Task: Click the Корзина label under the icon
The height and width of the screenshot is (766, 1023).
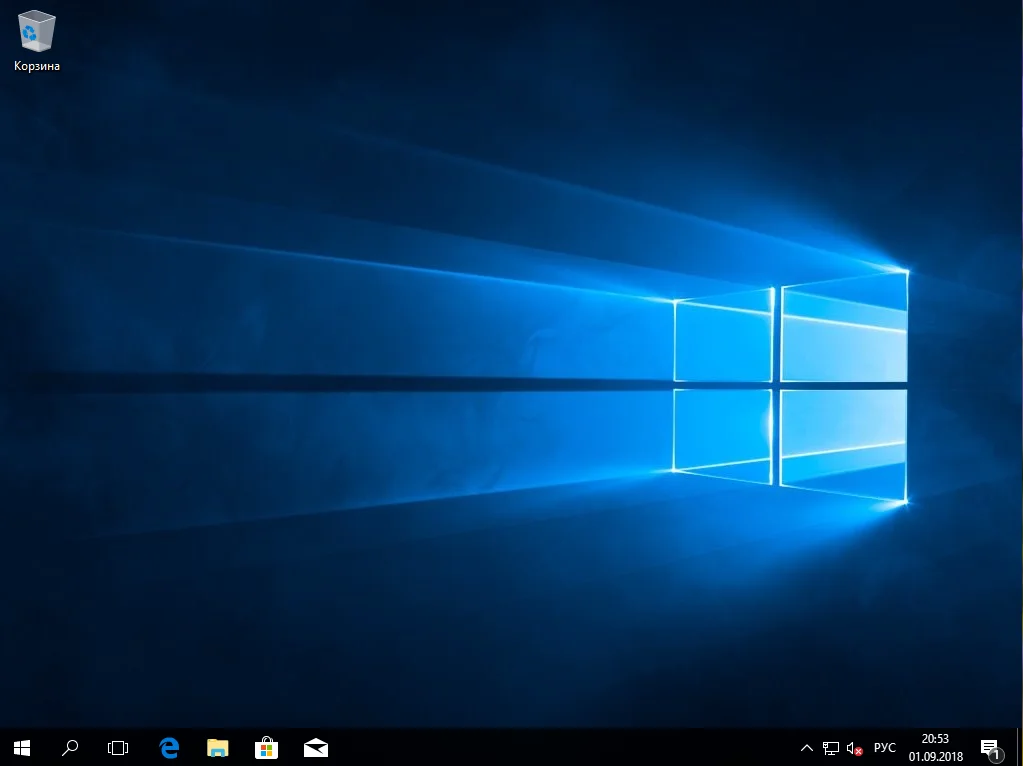Action: [37, 66]
